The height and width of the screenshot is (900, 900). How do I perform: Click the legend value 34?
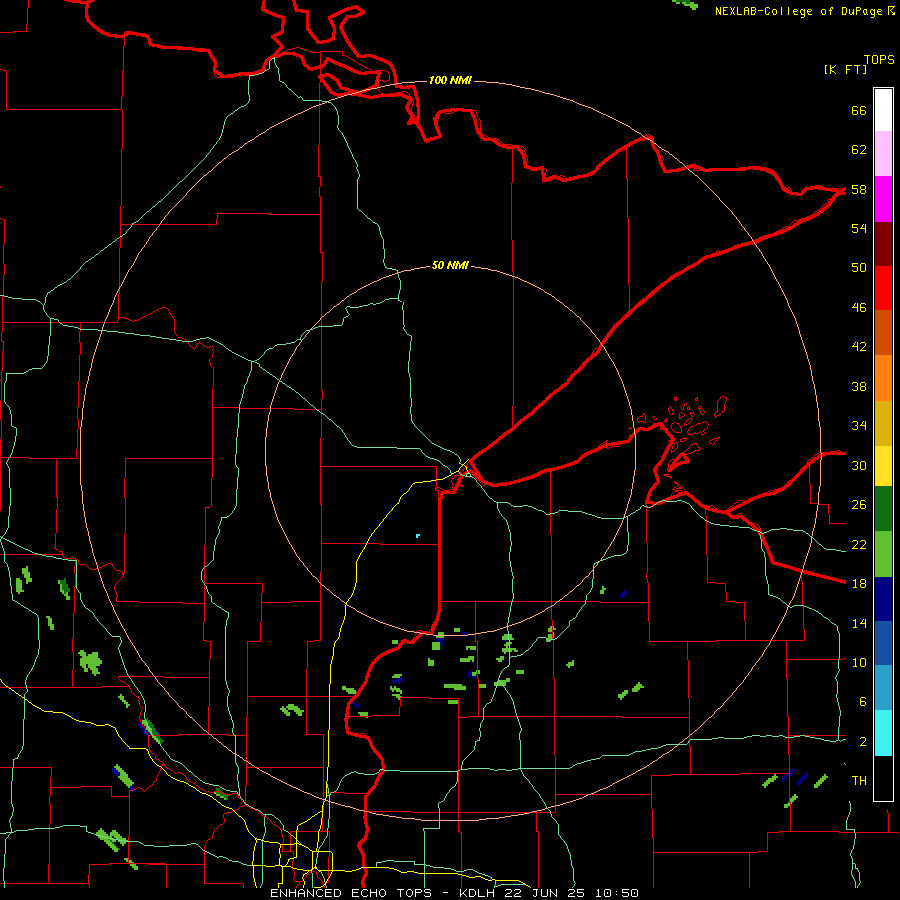[859, 426]
